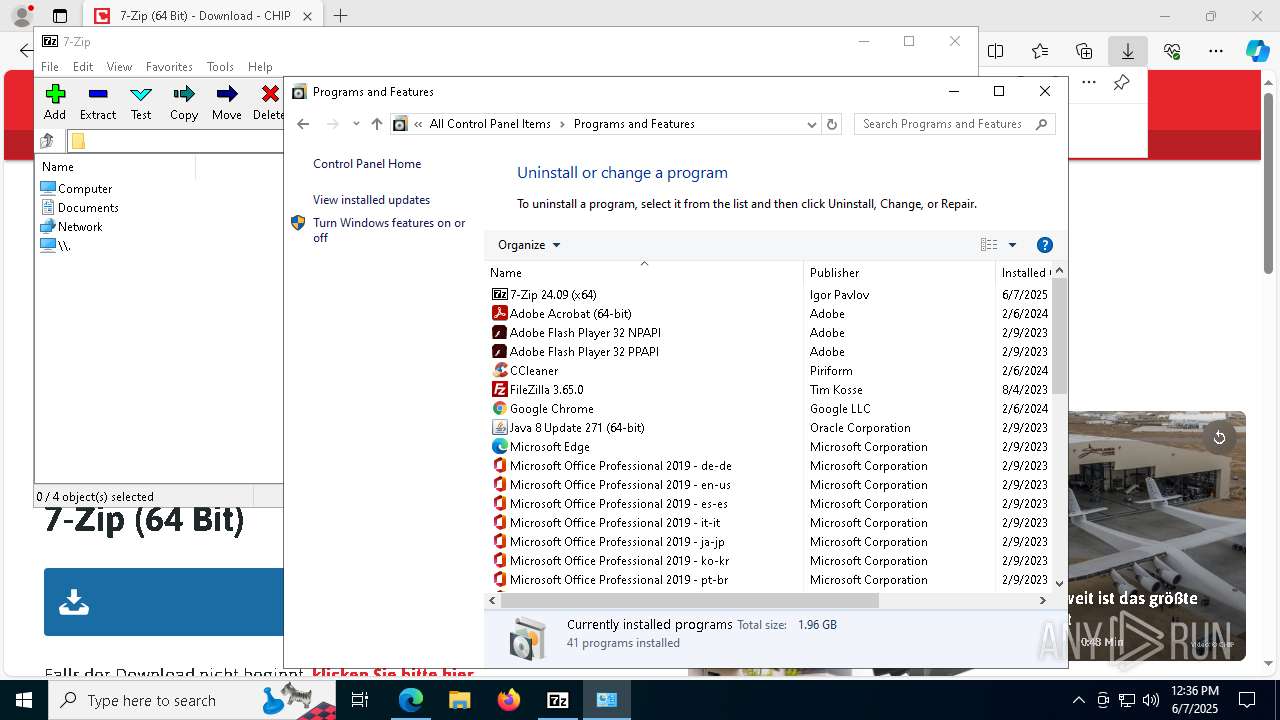Click the Extract icon in 7-Zip
The image size is (1280, 720).
pos(98,102)
